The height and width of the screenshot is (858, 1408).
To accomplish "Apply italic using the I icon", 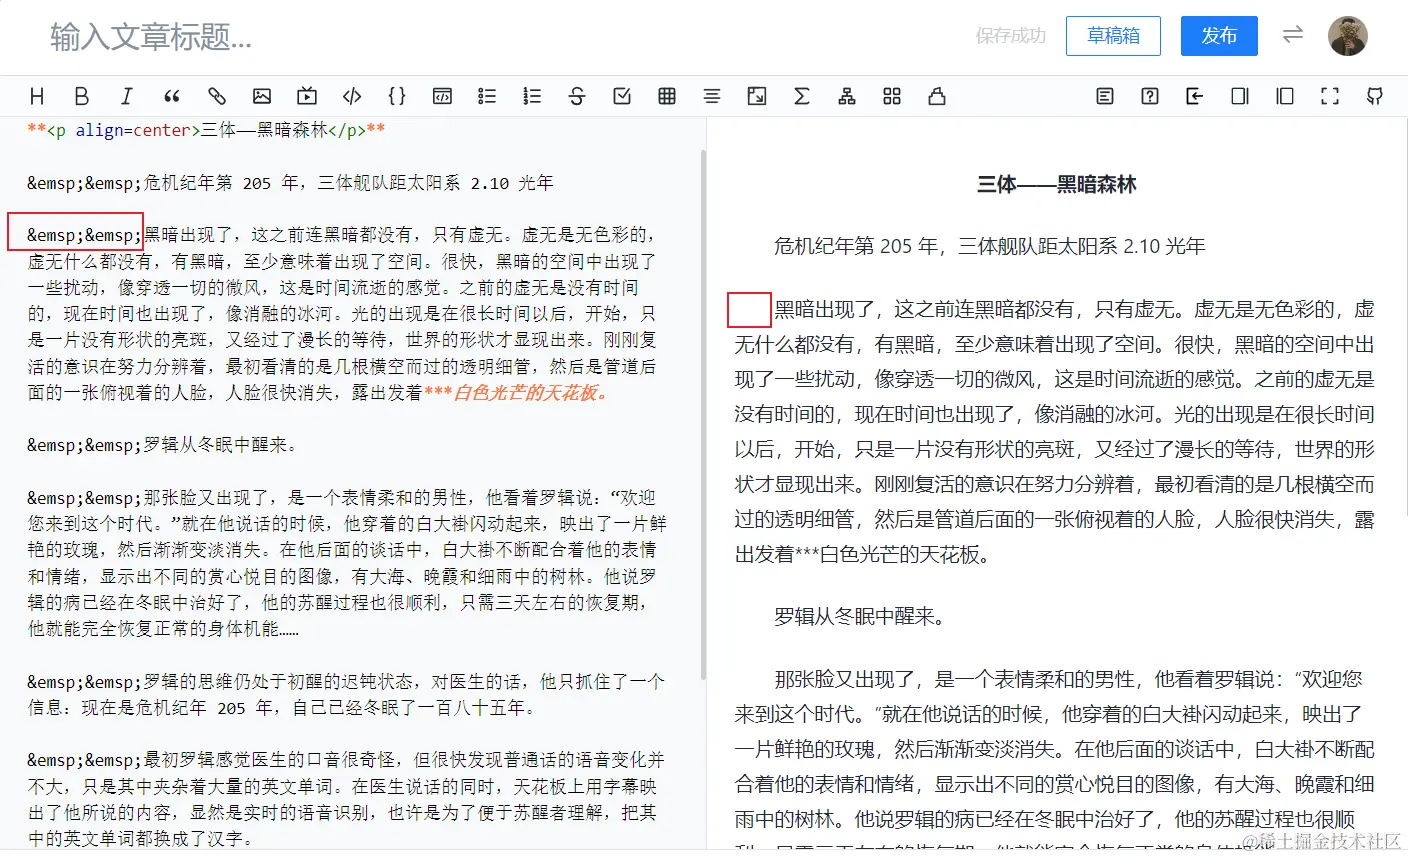I will coord(127,96).
